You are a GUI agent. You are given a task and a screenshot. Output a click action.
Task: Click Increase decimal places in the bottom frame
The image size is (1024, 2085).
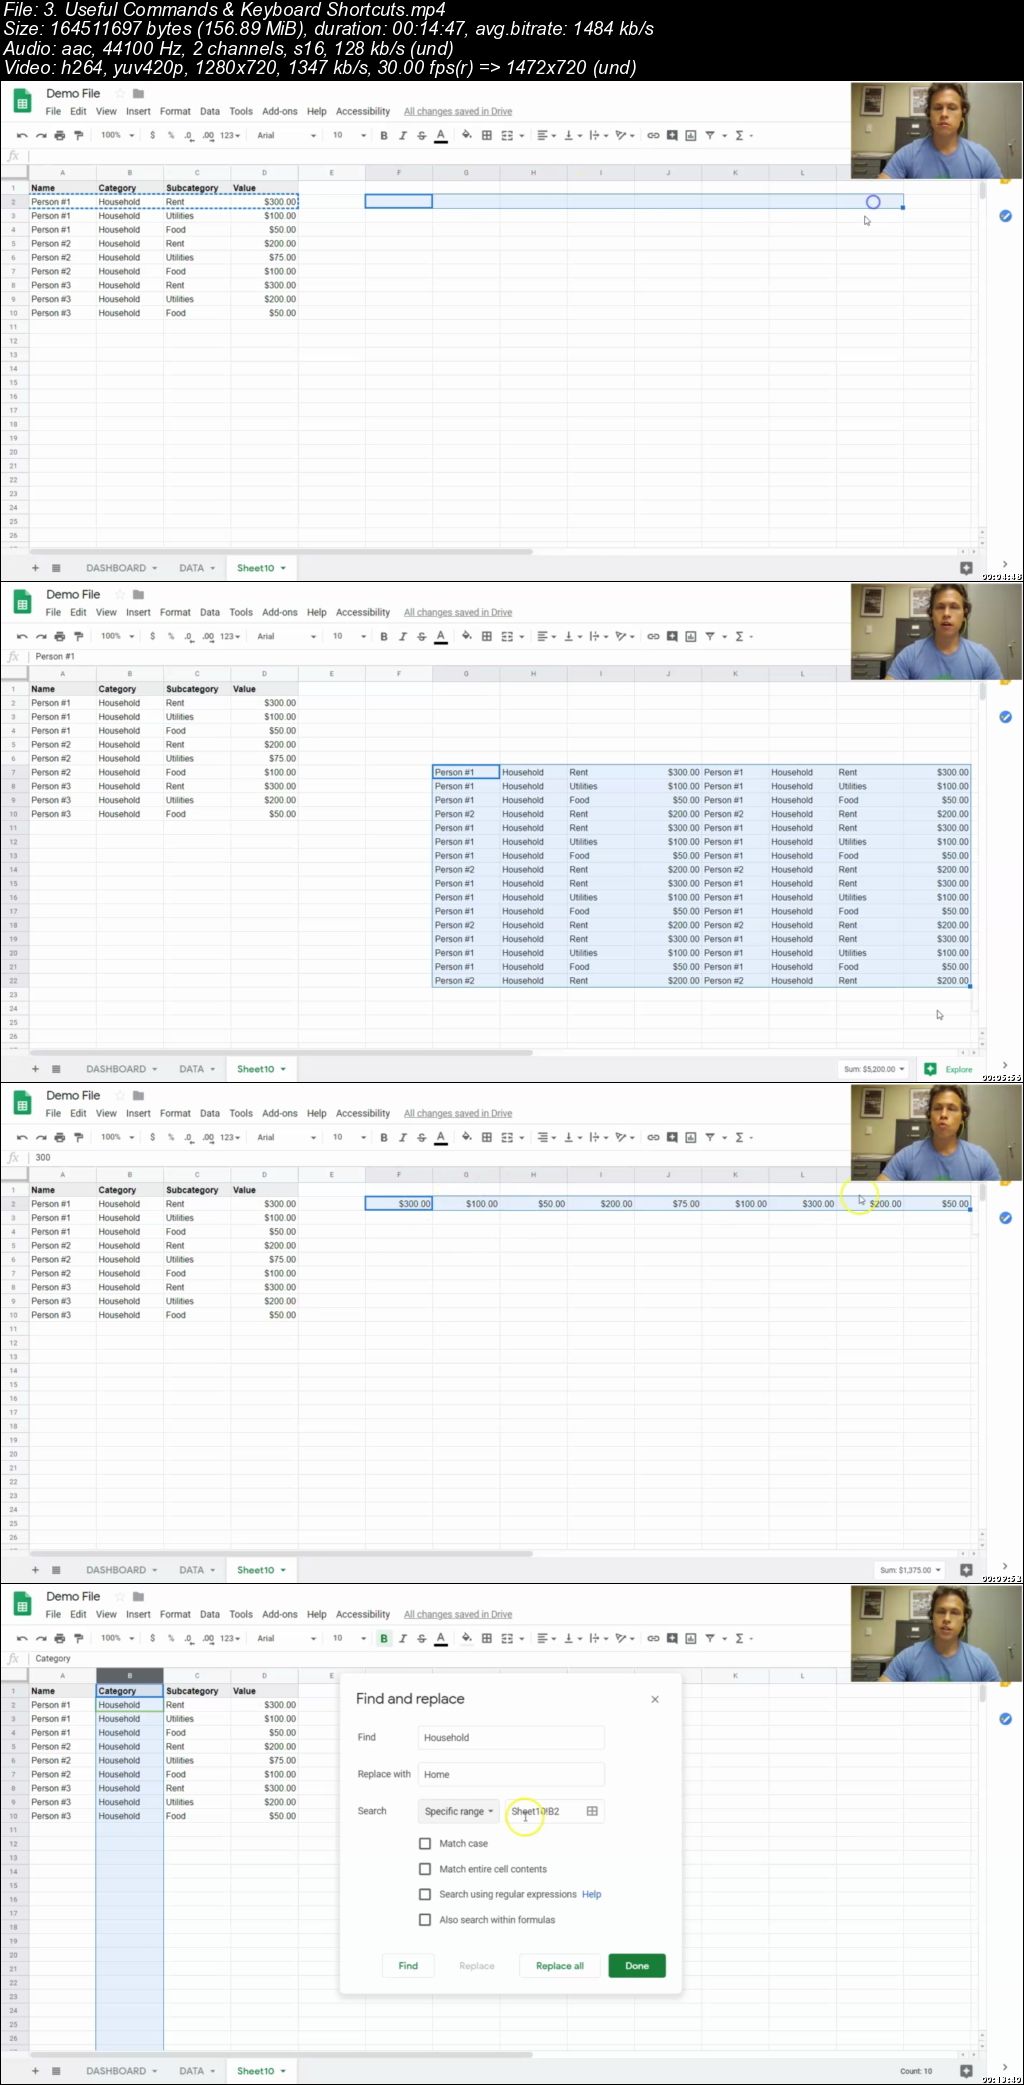click(x=208, y=1639)
